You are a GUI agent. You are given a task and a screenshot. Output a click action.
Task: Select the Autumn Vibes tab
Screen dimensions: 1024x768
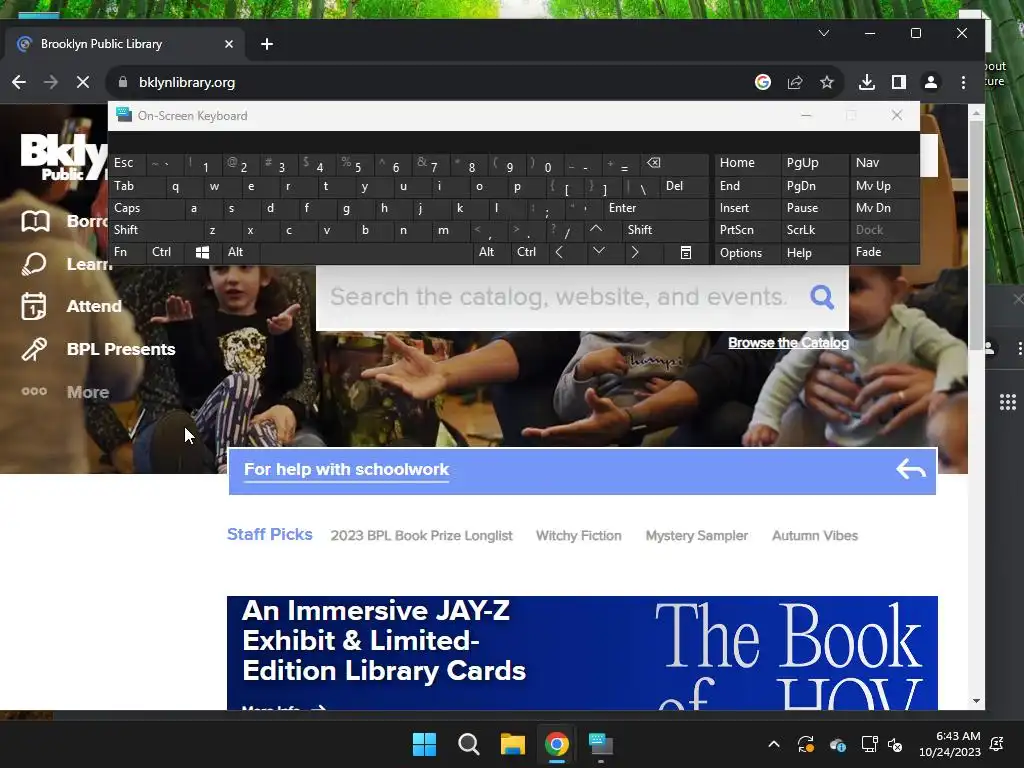coord(815,536)
